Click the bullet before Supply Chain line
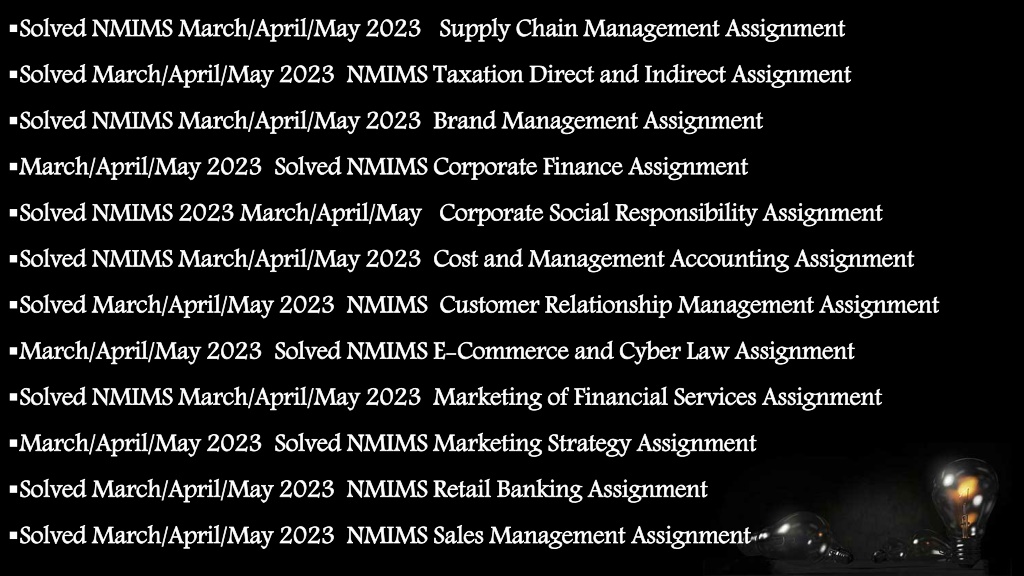 pyautogui.click(x=13, y=29)
